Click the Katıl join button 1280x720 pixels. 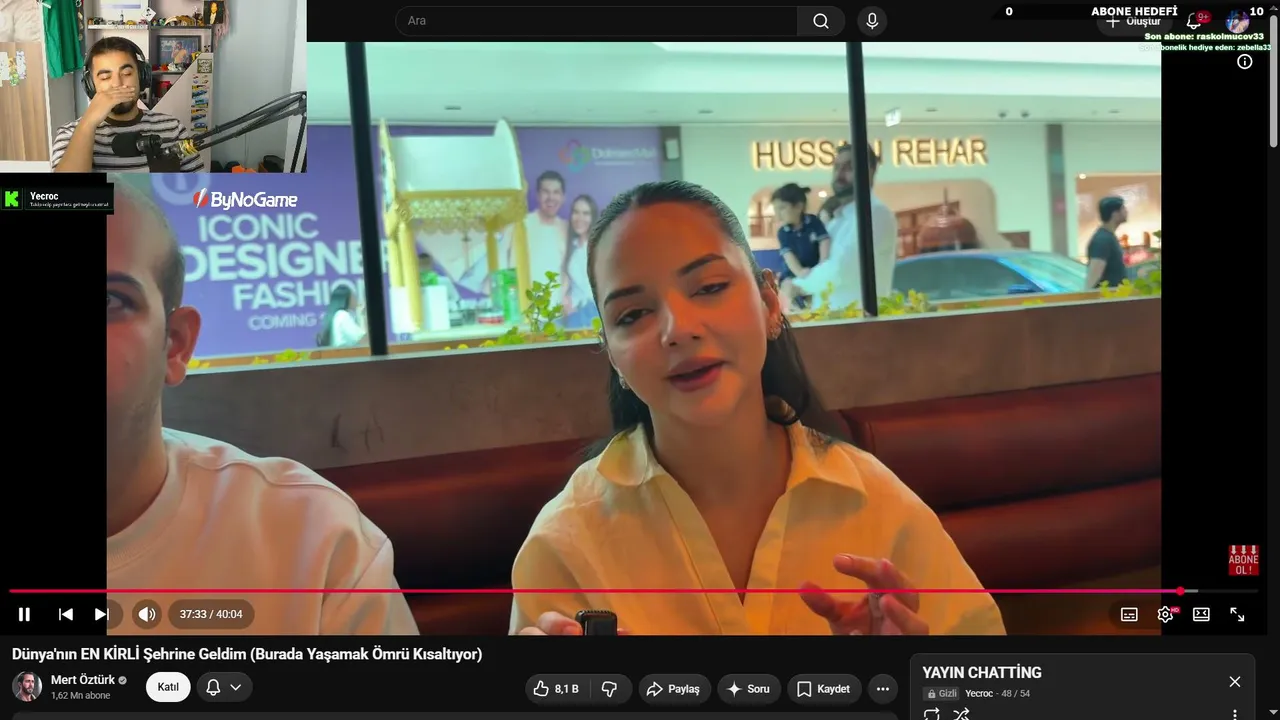pos(168,687)
